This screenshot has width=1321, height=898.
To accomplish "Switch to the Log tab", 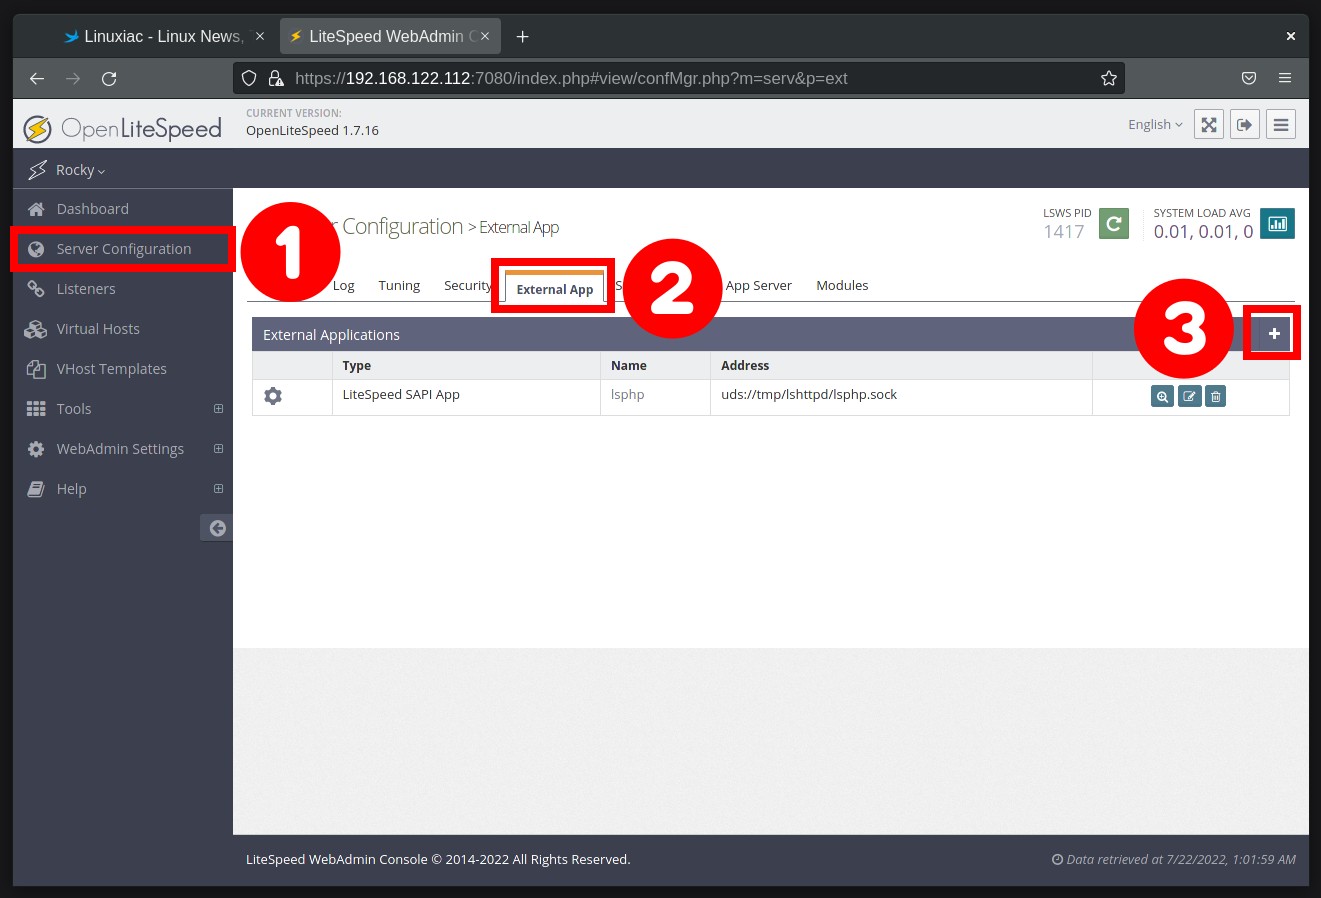I will (x=343, y=285).
